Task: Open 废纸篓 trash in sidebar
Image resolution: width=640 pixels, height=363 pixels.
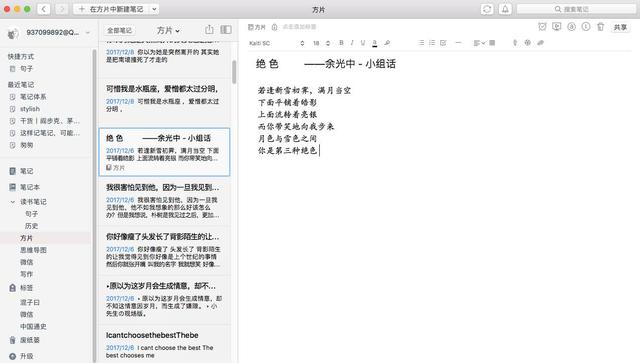Action: tap(30, 340)
